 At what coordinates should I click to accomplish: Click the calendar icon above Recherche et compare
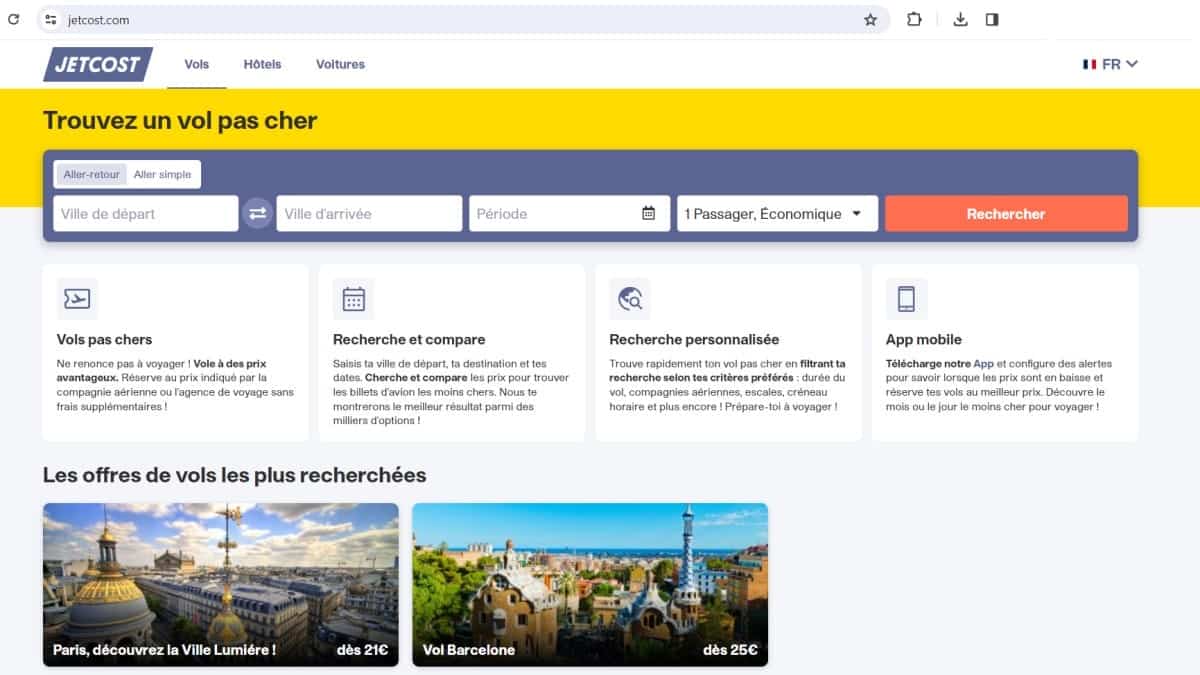353,299
